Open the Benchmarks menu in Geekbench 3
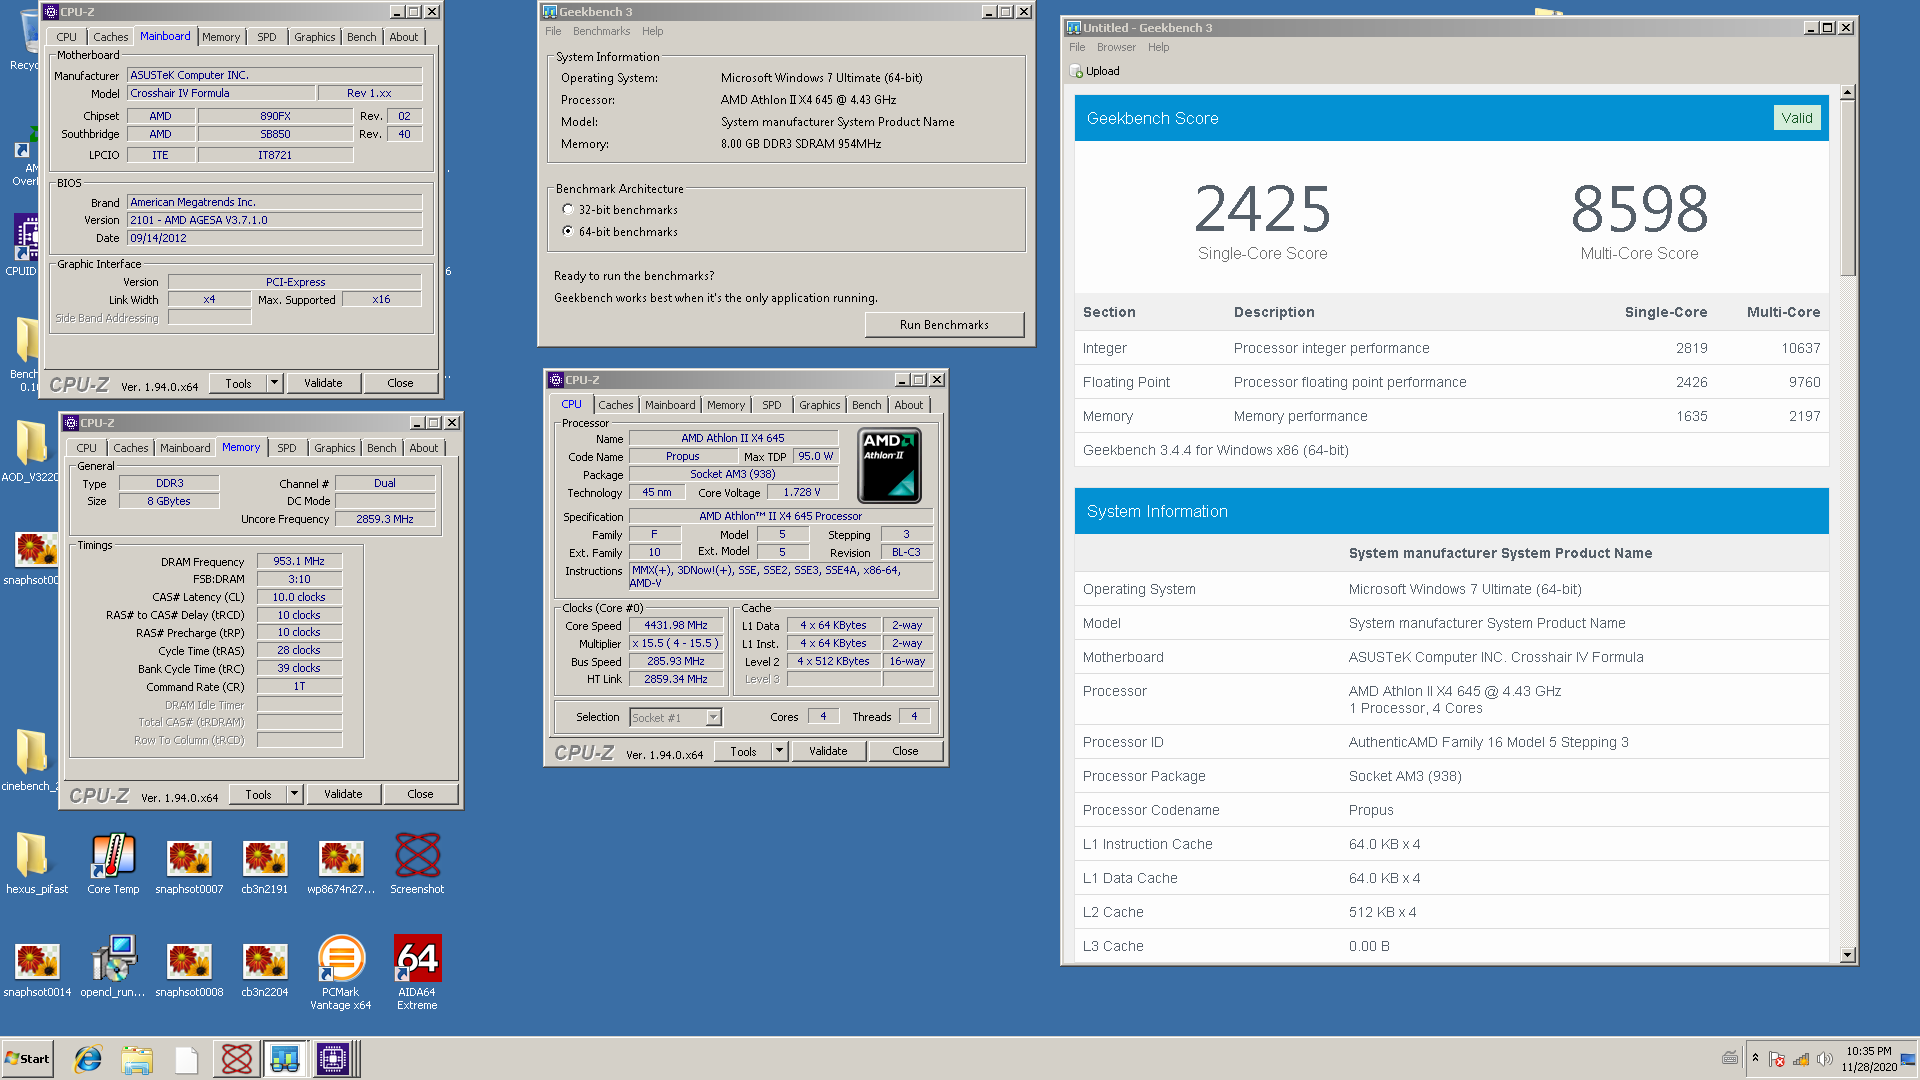1920x1080 pixels. (x=601, y=31)
